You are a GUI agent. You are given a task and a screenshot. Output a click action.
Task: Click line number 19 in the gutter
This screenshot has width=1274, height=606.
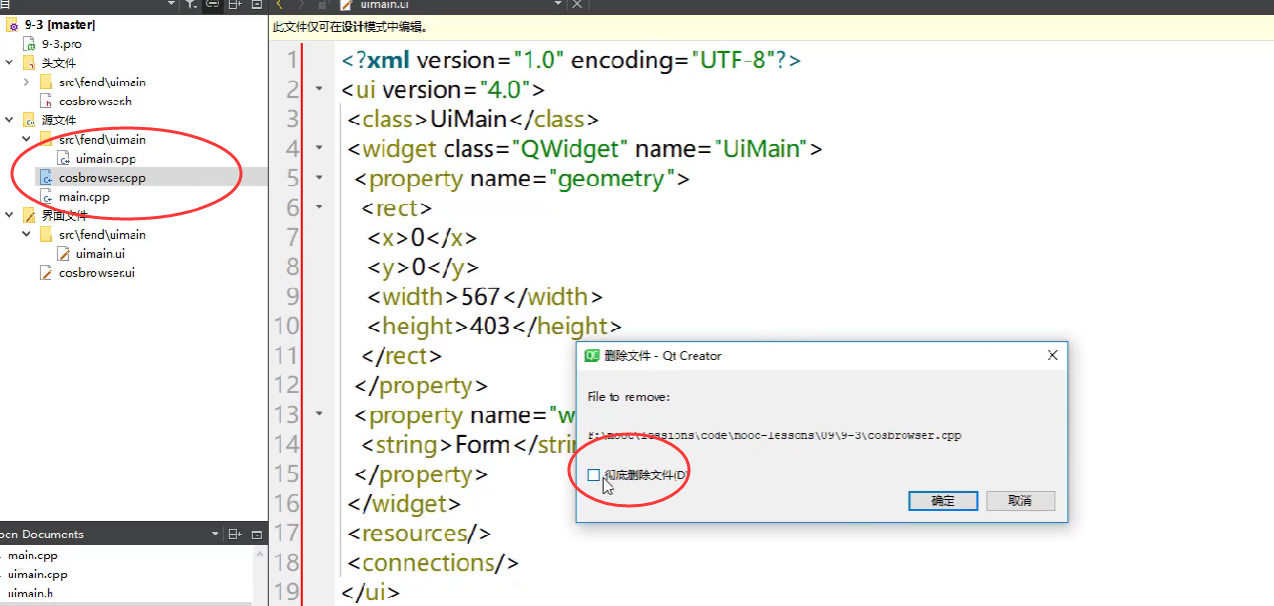coord(286,592)
